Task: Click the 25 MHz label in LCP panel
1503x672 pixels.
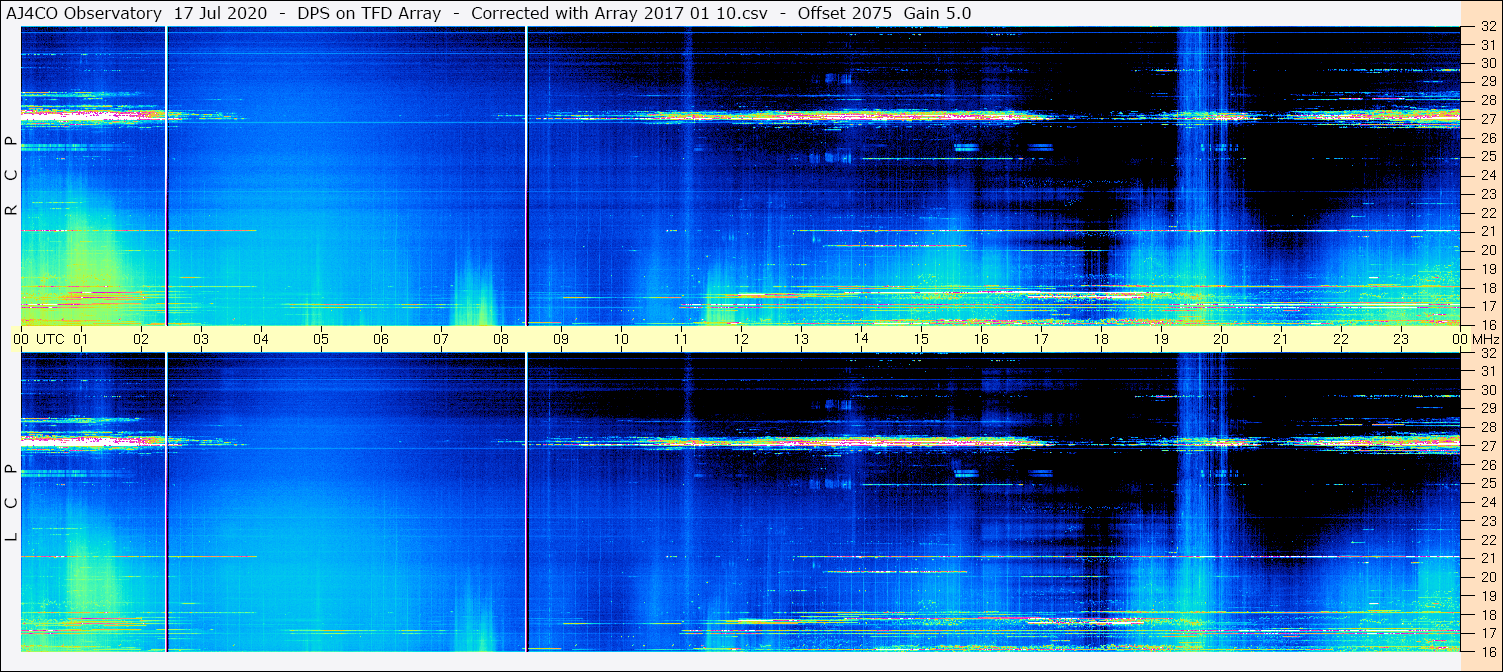Action: (1488, 483)
